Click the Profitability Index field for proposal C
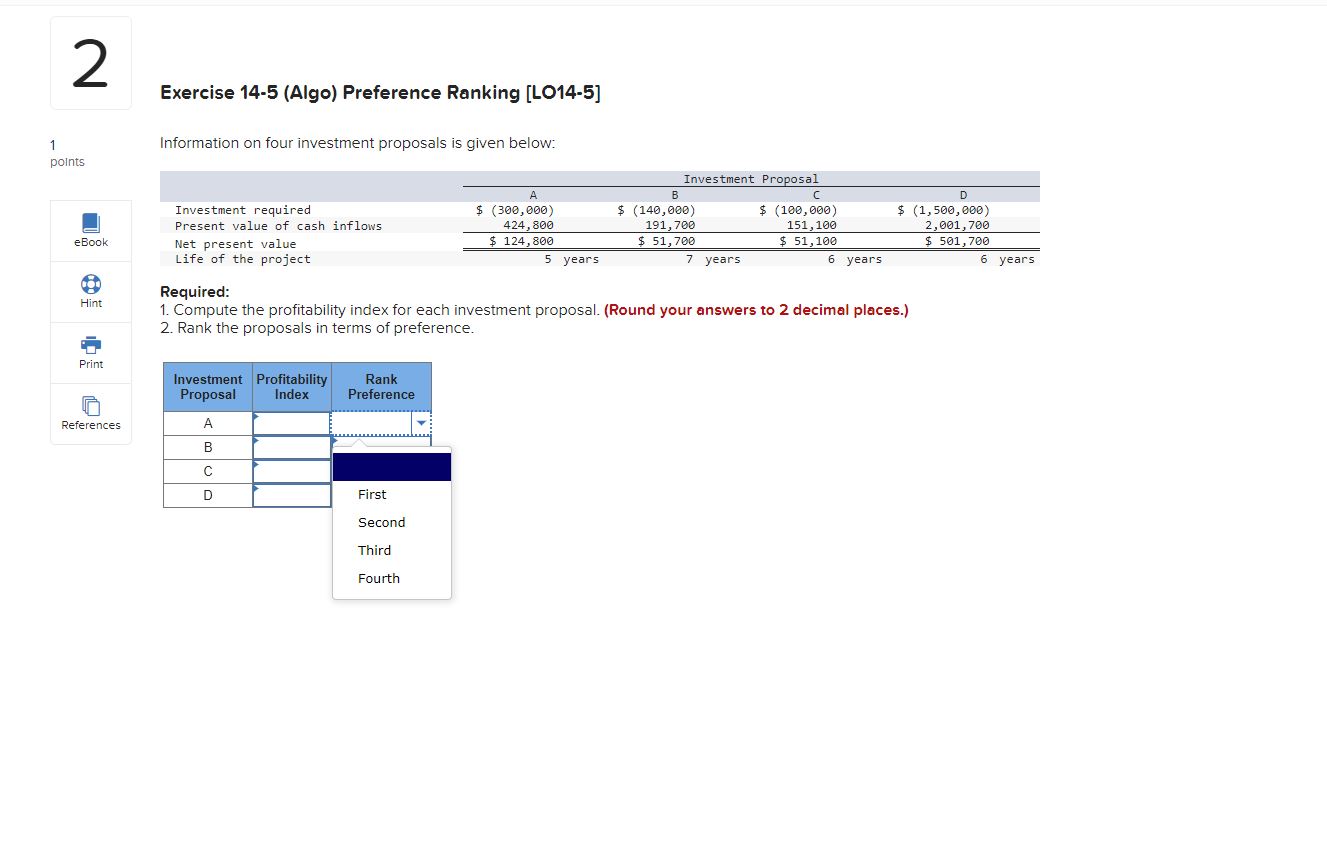Image resolution: width=1327 pixels, height=842 pixels. coord(292,471)
